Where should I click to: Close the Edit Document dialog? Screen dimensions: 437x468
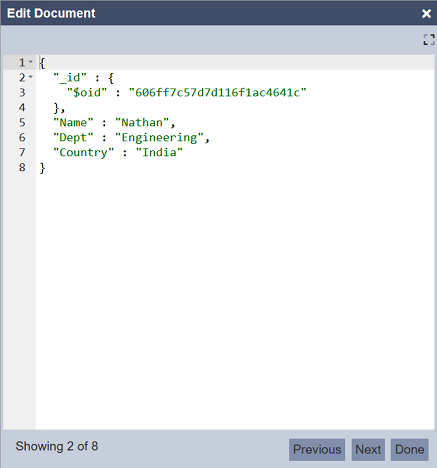(x=426, y=14)
